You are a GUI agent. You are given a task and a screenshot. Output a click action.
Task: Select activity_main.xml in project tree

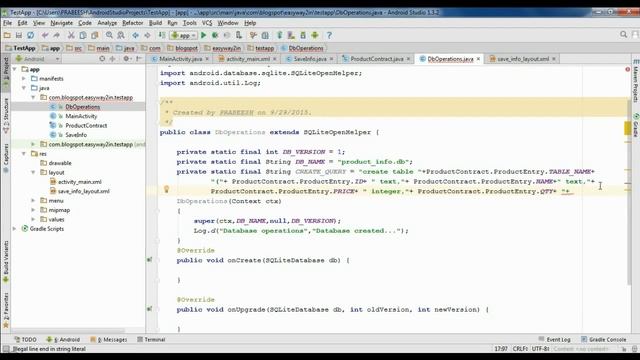point(80,182)
